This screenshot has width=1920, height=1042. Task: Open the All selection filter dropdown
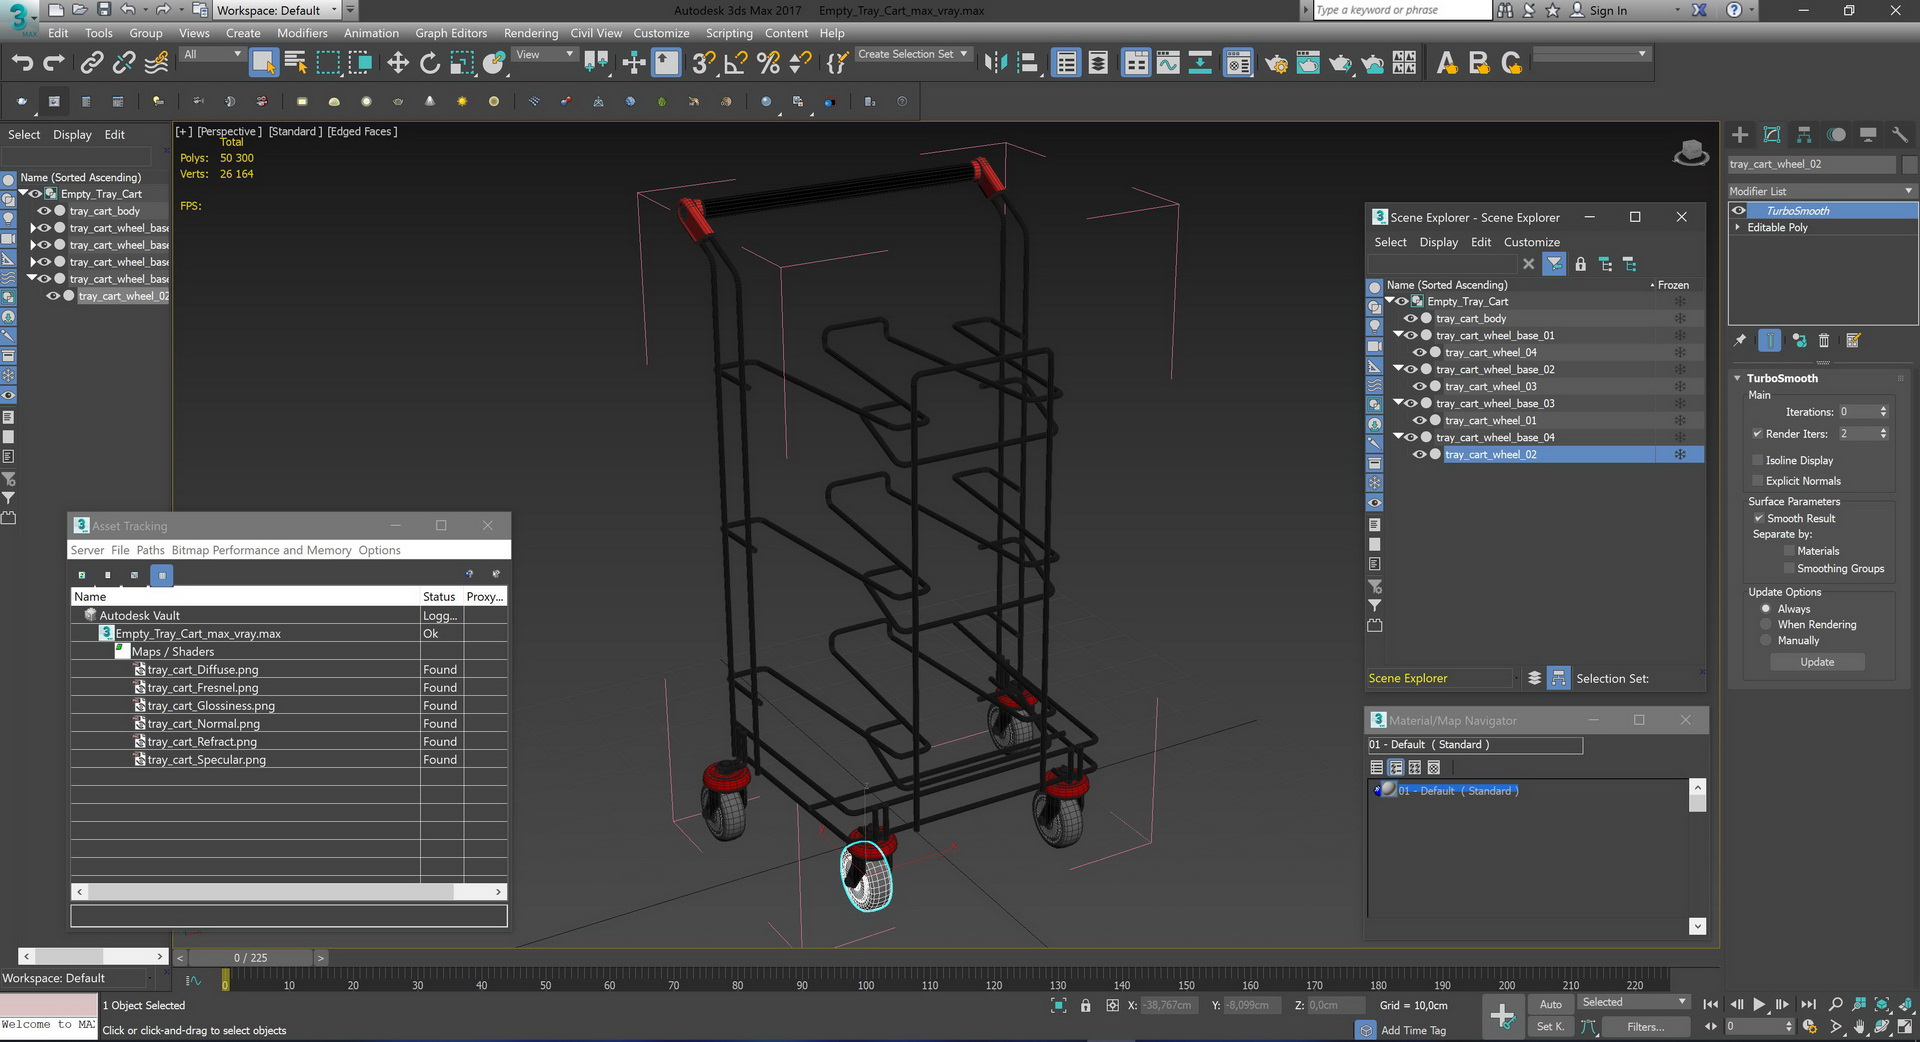pyautogui.click(x=212, y=55)
